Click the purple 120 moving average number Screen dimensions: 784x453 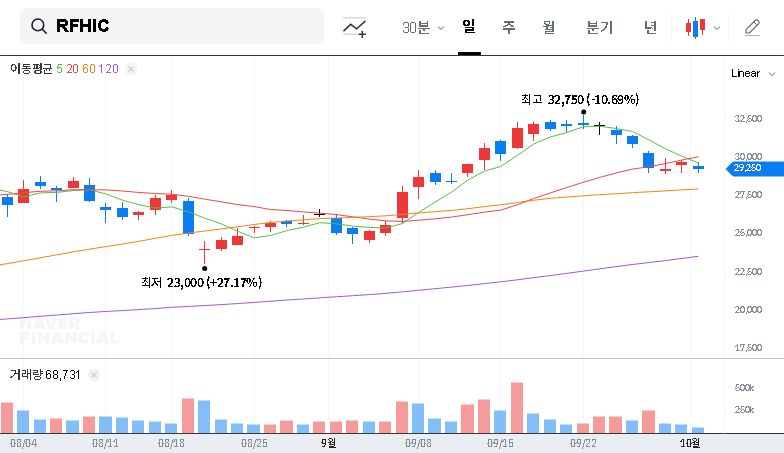click(110, 68)
